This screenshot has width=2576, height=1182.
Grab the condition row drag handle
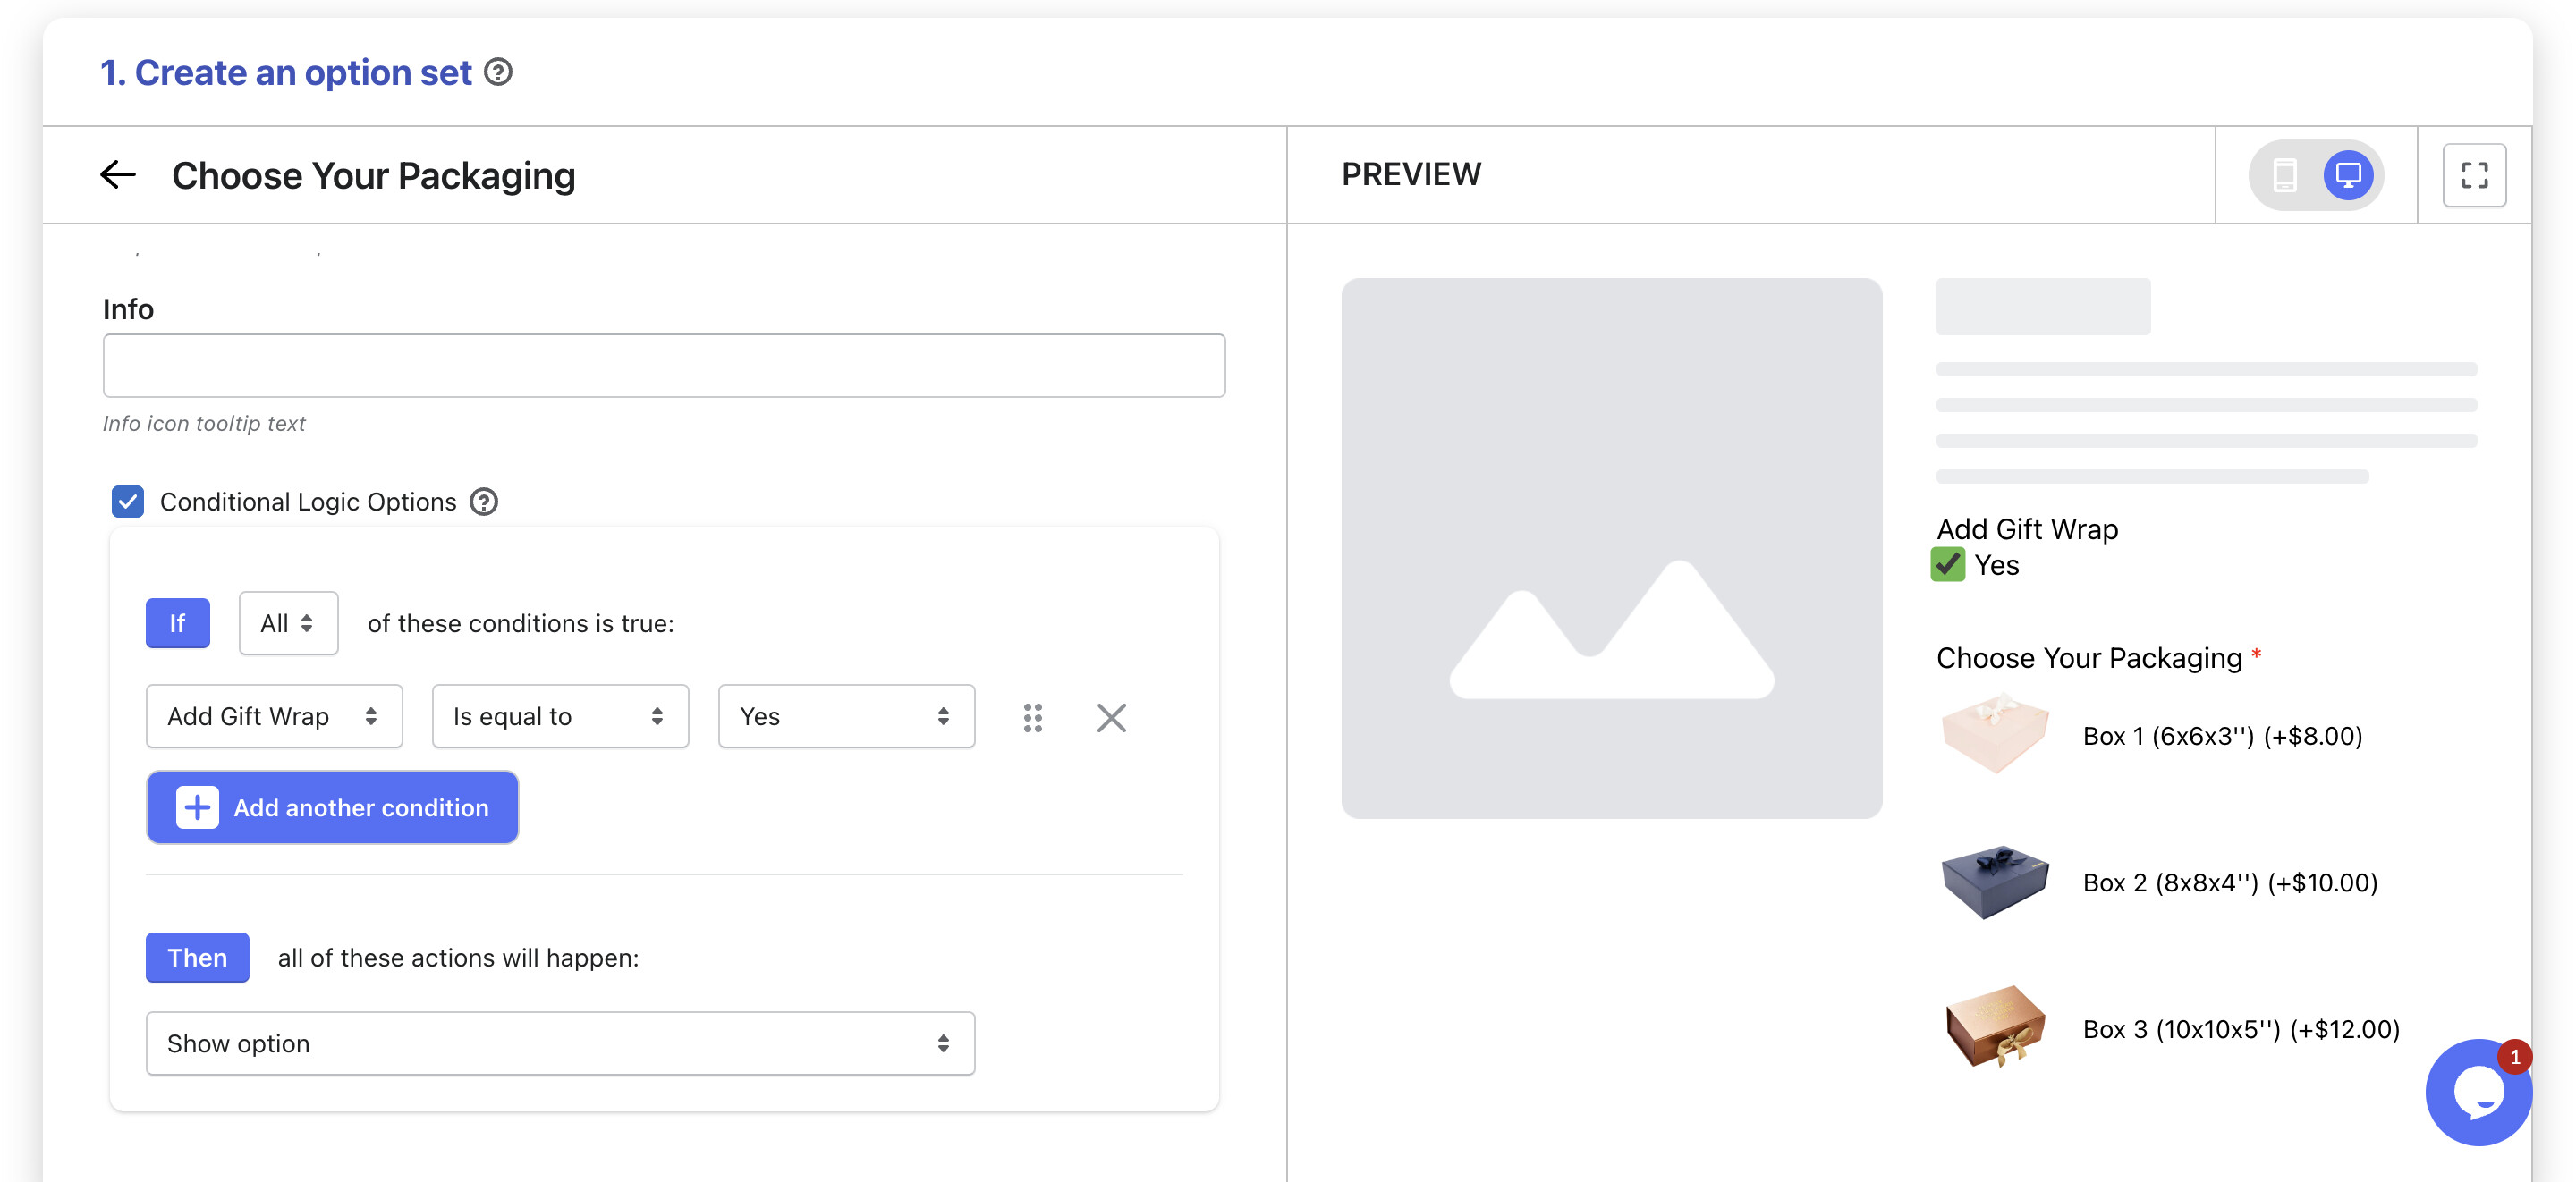[1032, 717]
